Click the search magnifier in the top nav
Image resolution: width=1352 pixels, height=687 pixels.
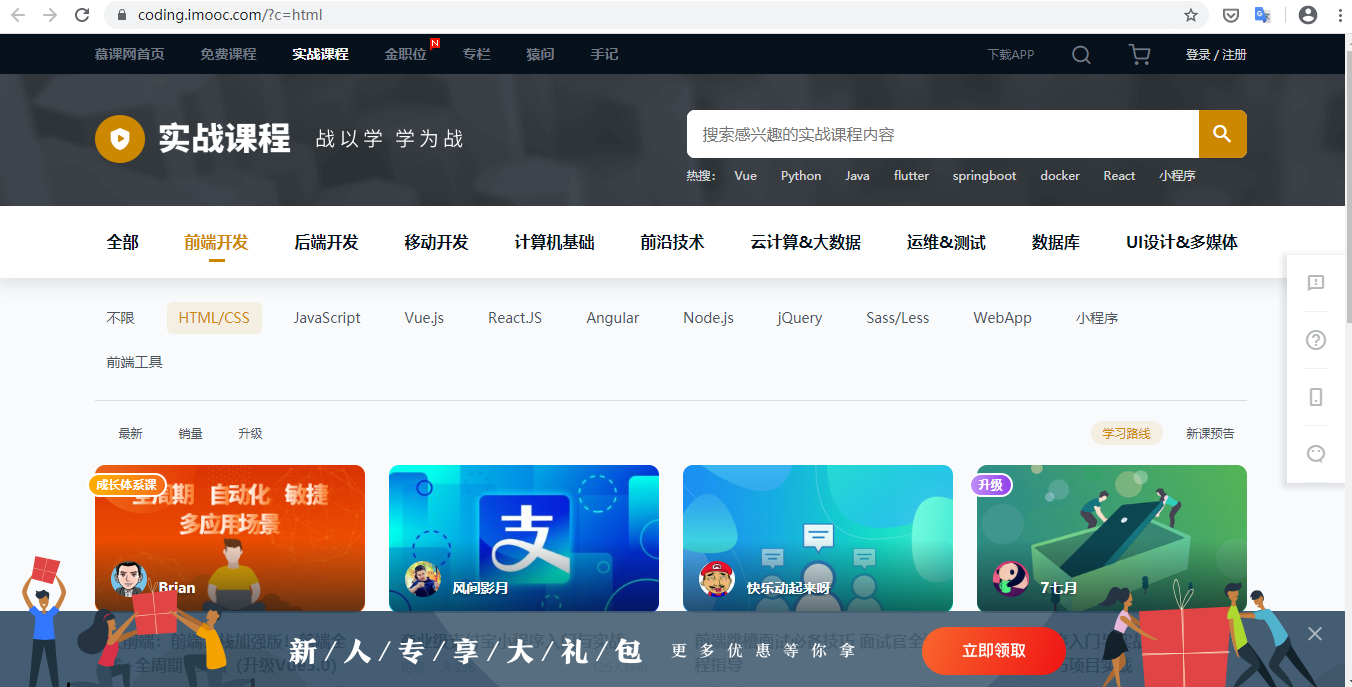pyautogui.click(x=1081, y=54)
